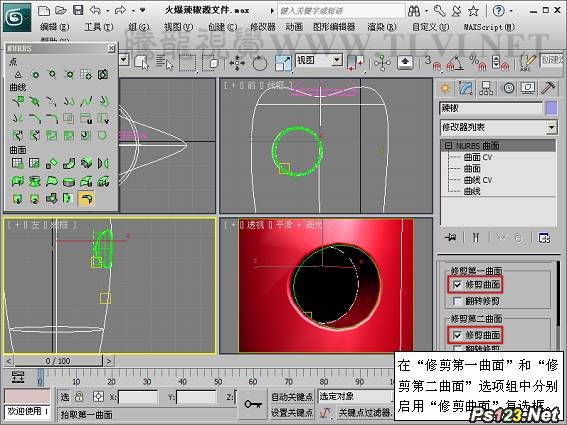The width and height of the screenshot is (567, 425).
Task: Pick the Create Mirror Surface tool
Action: [103, 163]
